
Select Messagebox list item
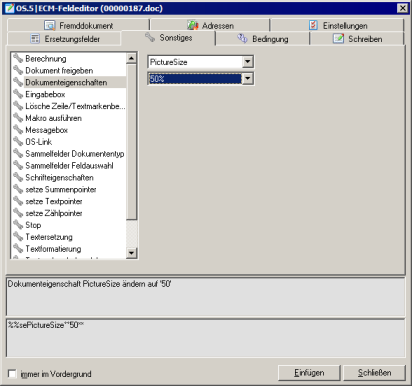[x=46, y=130]
